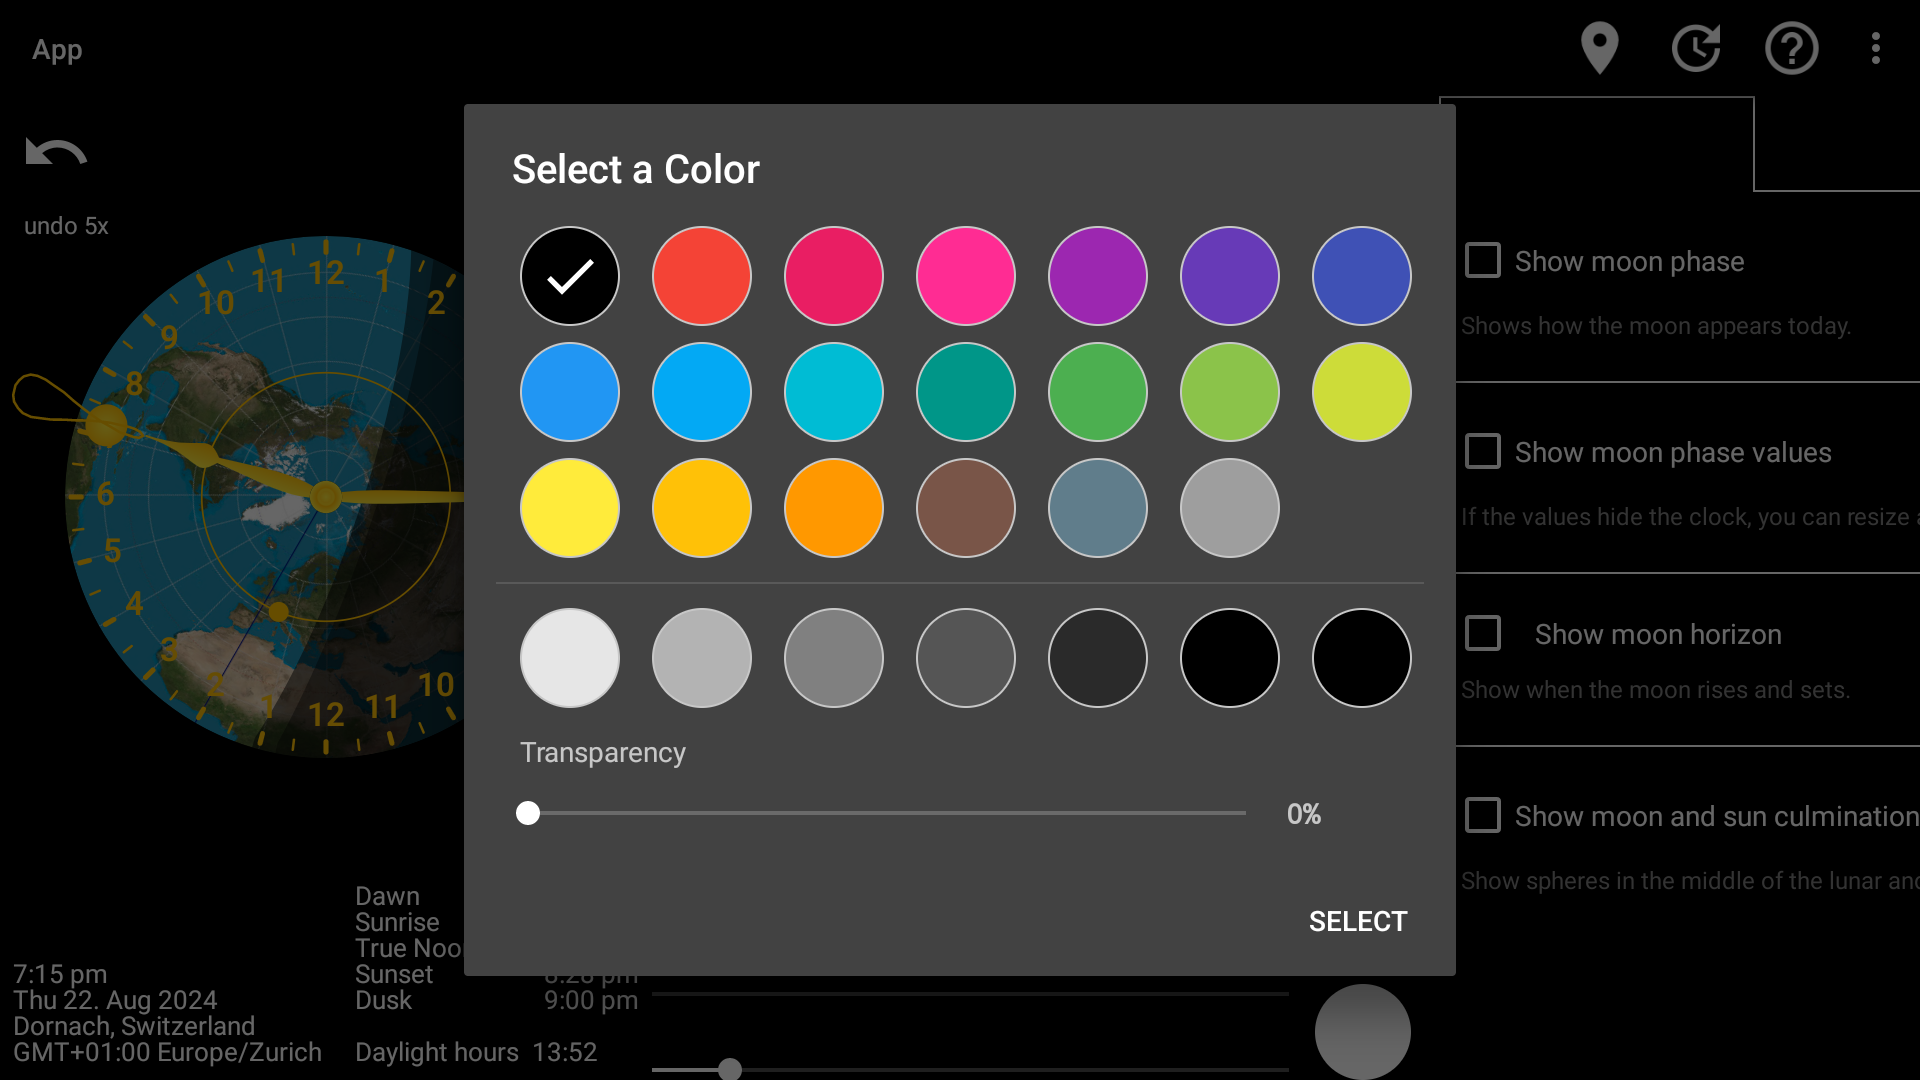Tap the reset time clock icon
This screenshot has height=1080, width=1920.
[1696, 47]
